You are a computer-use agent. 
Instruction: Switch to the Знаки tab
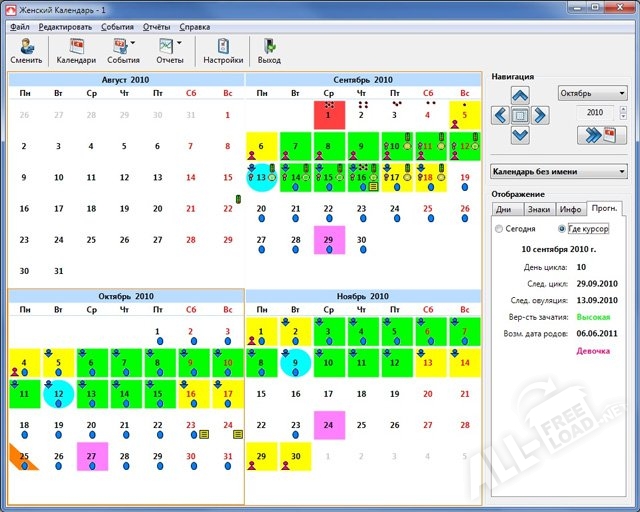539,209
